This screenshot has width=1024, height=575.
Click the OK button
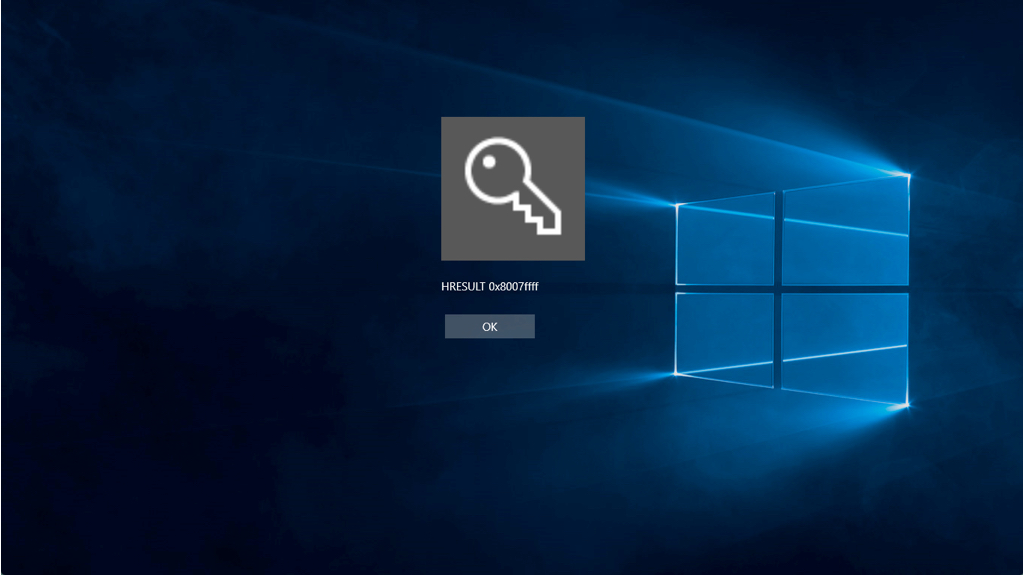[x=490, y=326]
